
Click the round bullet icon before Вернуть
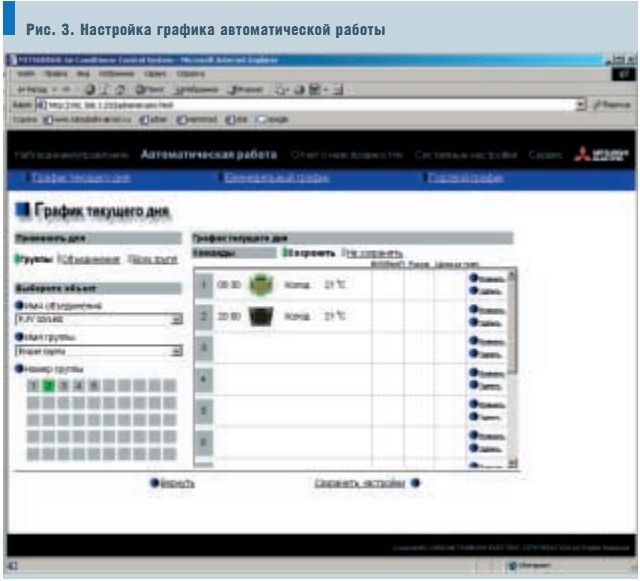155,482
